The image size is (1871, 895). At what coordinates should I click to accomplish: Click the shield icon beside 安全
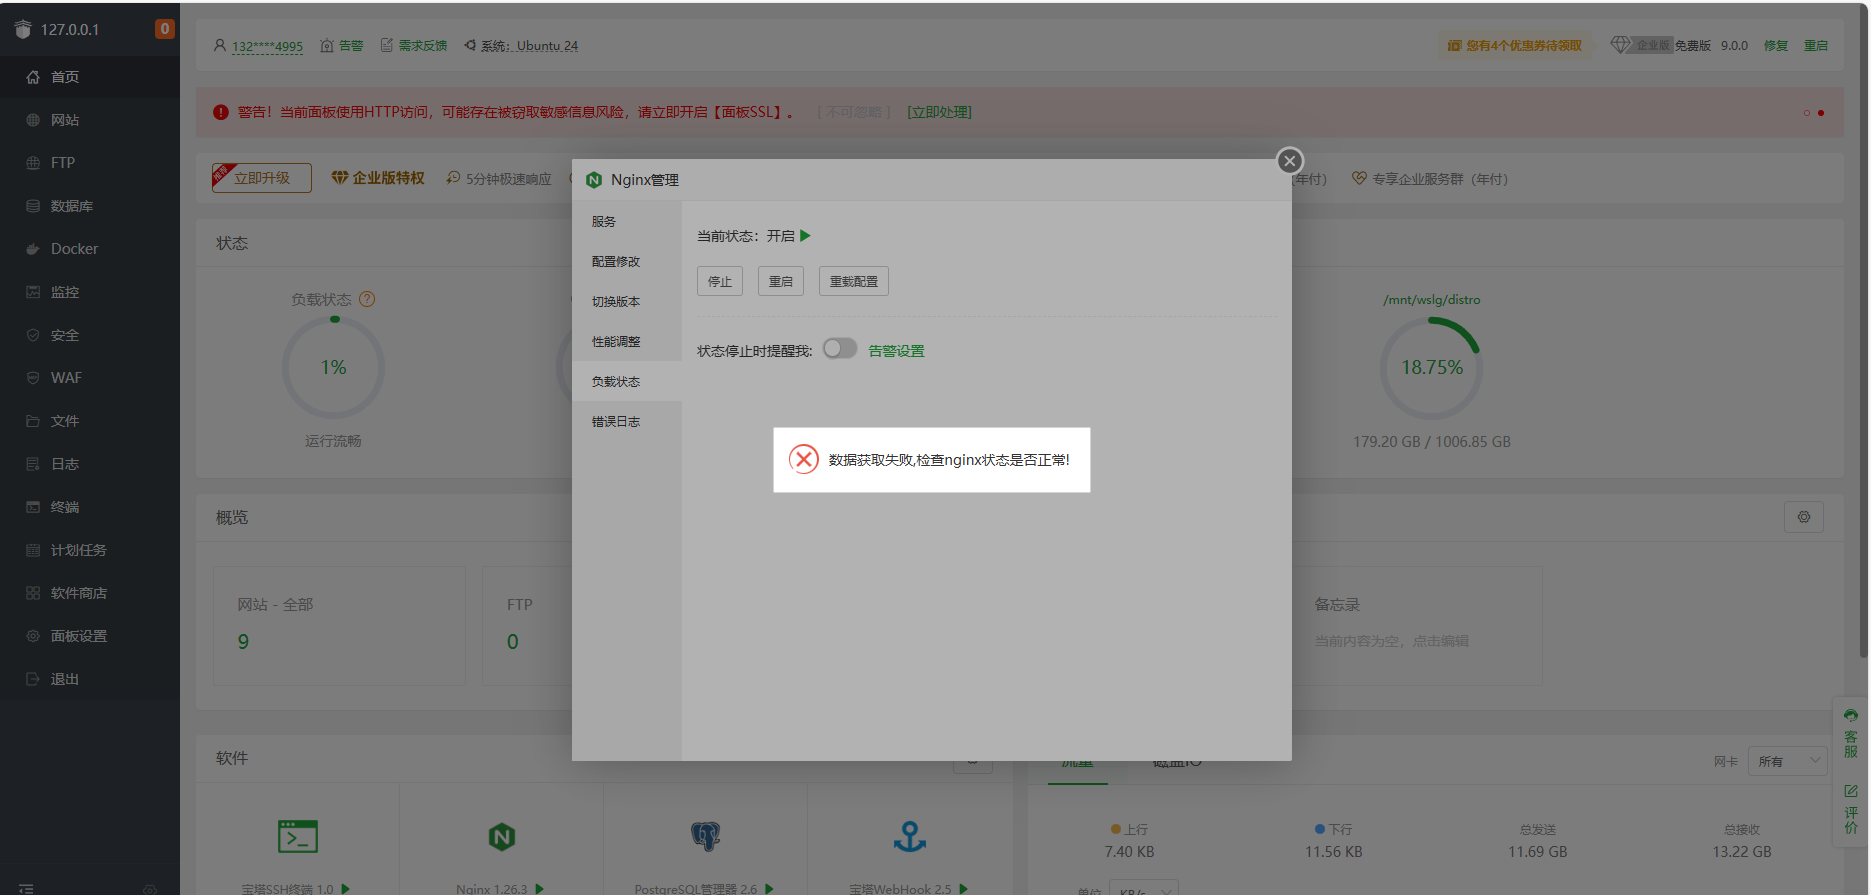point(33,335)
